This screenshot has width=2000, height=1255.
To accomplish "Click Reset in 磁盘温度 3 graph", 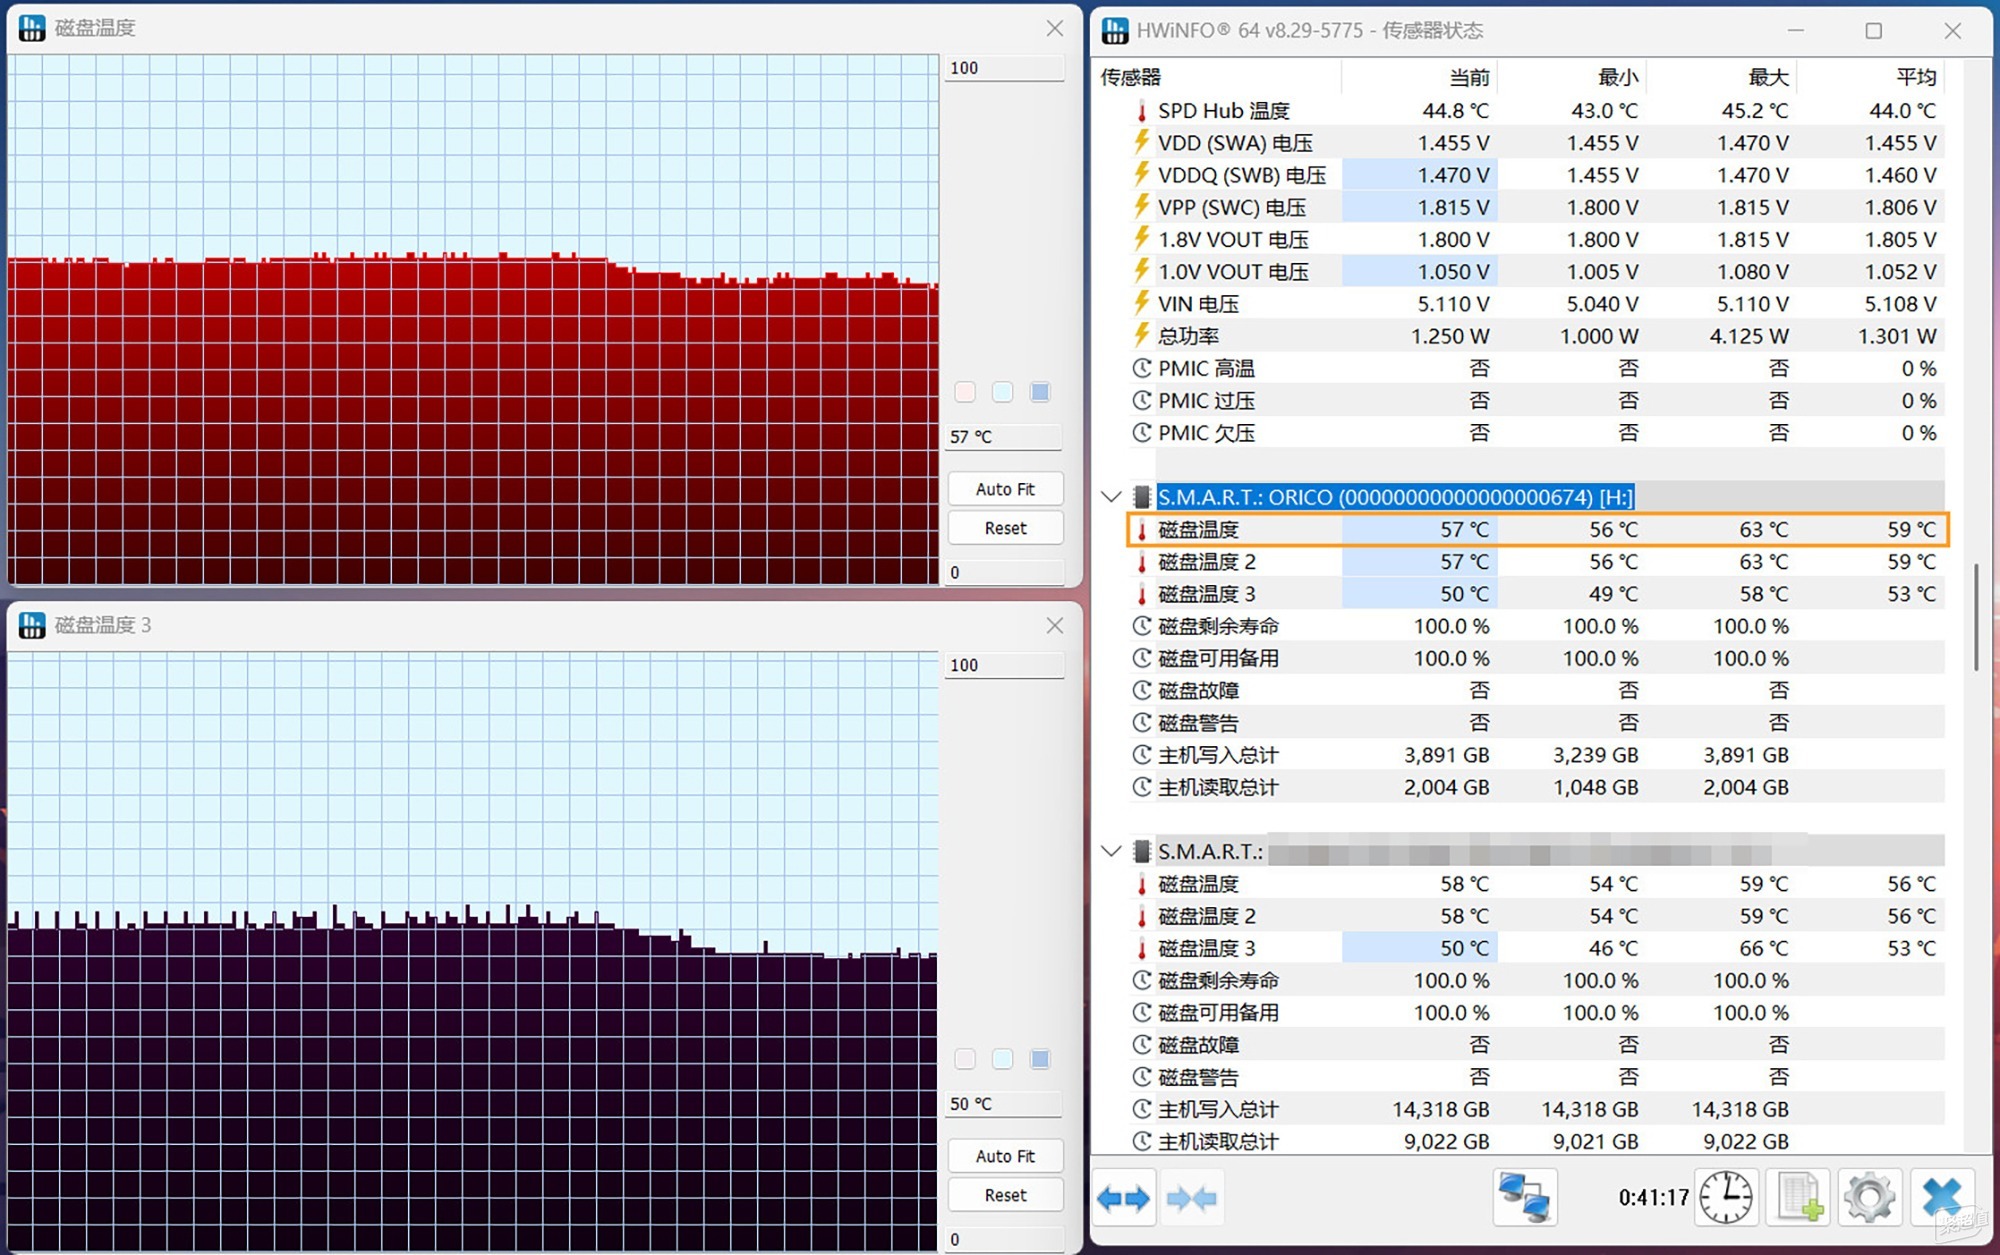I will (1005, 1195).
